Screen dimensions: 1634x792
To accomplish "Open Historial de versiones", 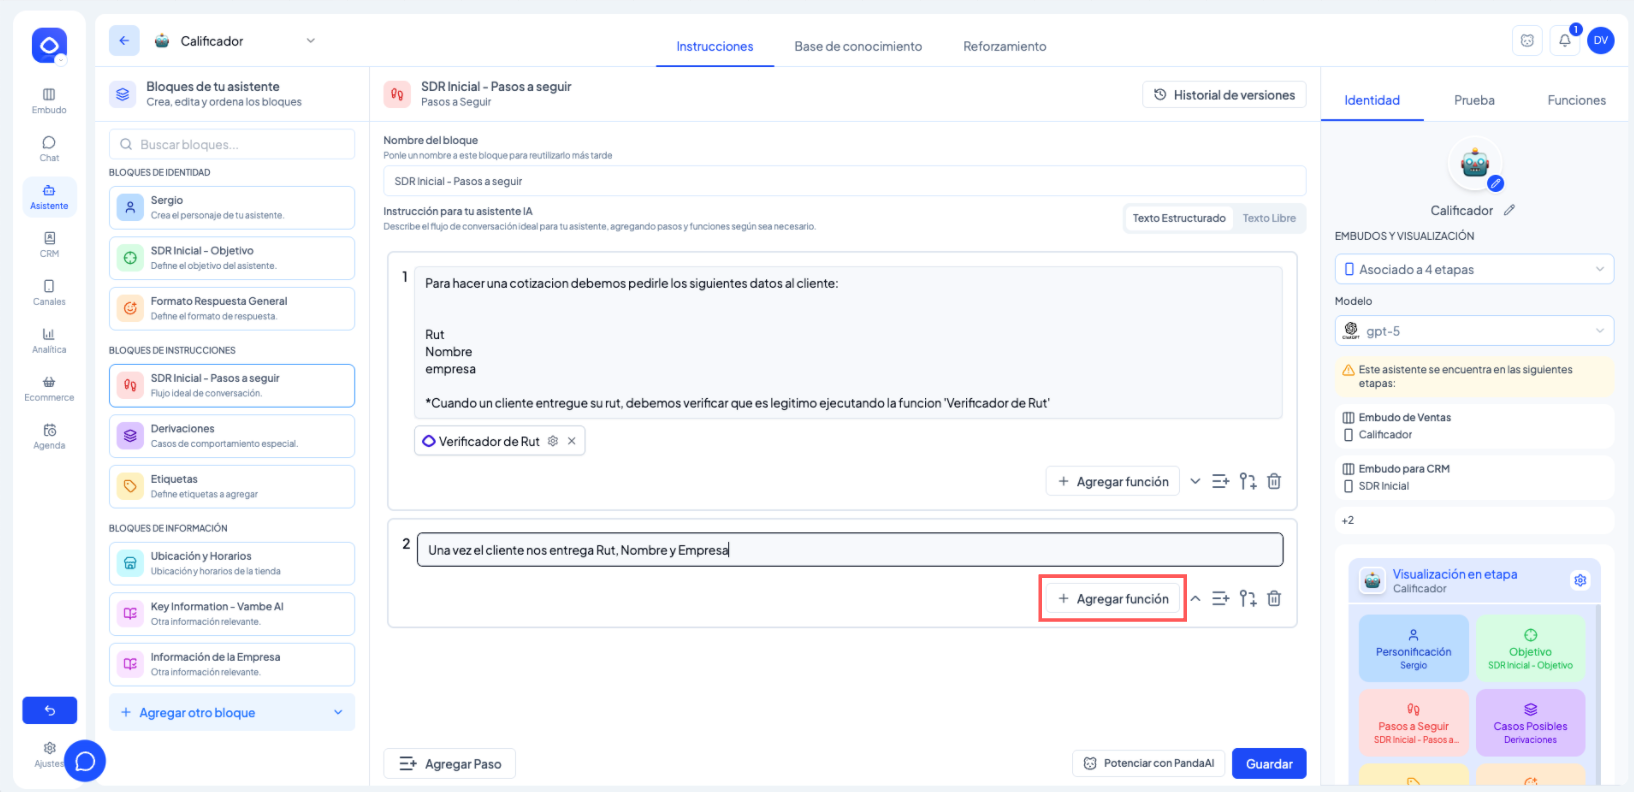I will tap(1224, 95).
